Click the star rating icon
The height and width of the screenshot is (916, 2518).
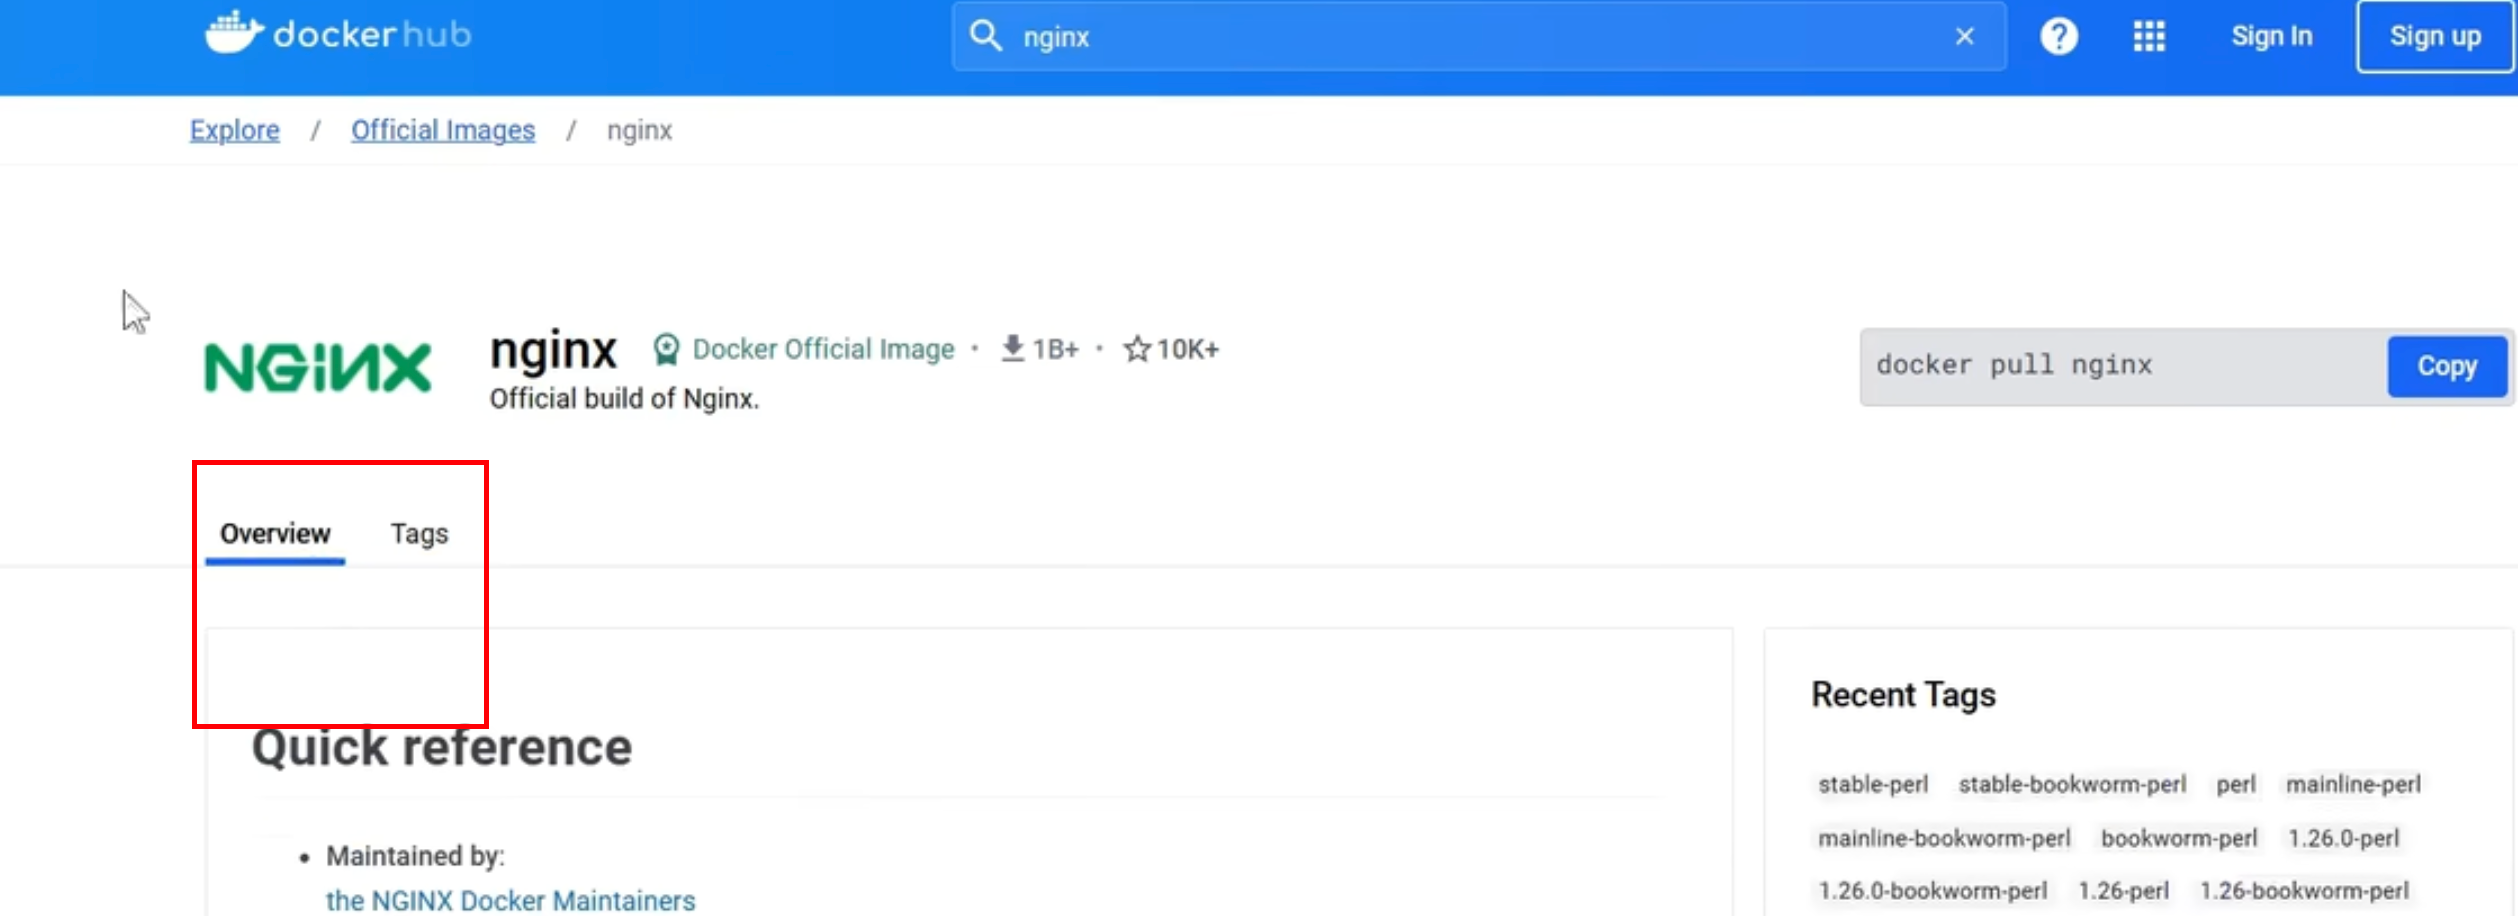[1137, 349]
